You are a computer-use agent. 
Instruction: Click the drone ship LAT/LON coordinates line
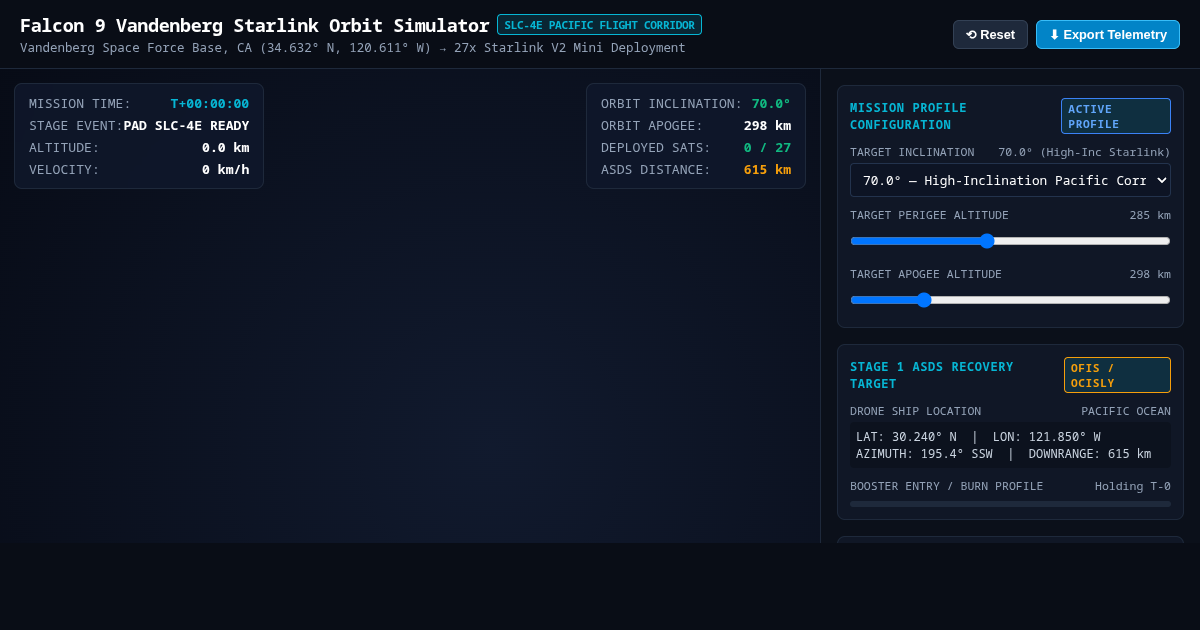[978, 437]
